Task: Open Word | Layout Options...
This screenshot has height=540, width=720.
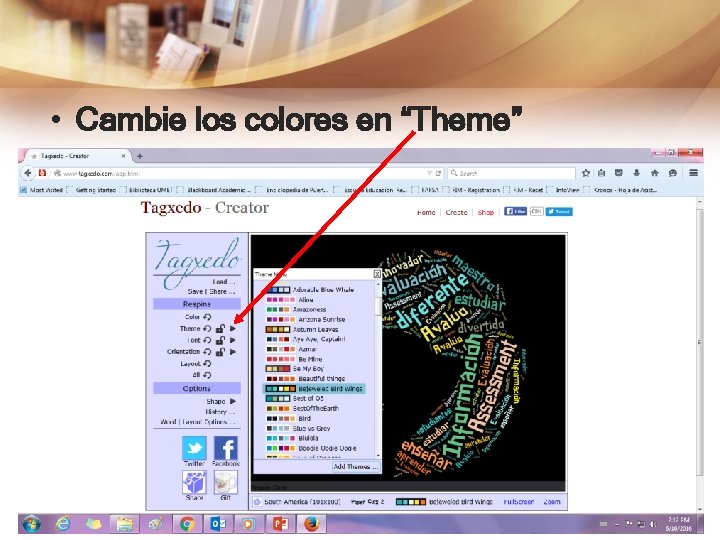Action: point(197,422)
